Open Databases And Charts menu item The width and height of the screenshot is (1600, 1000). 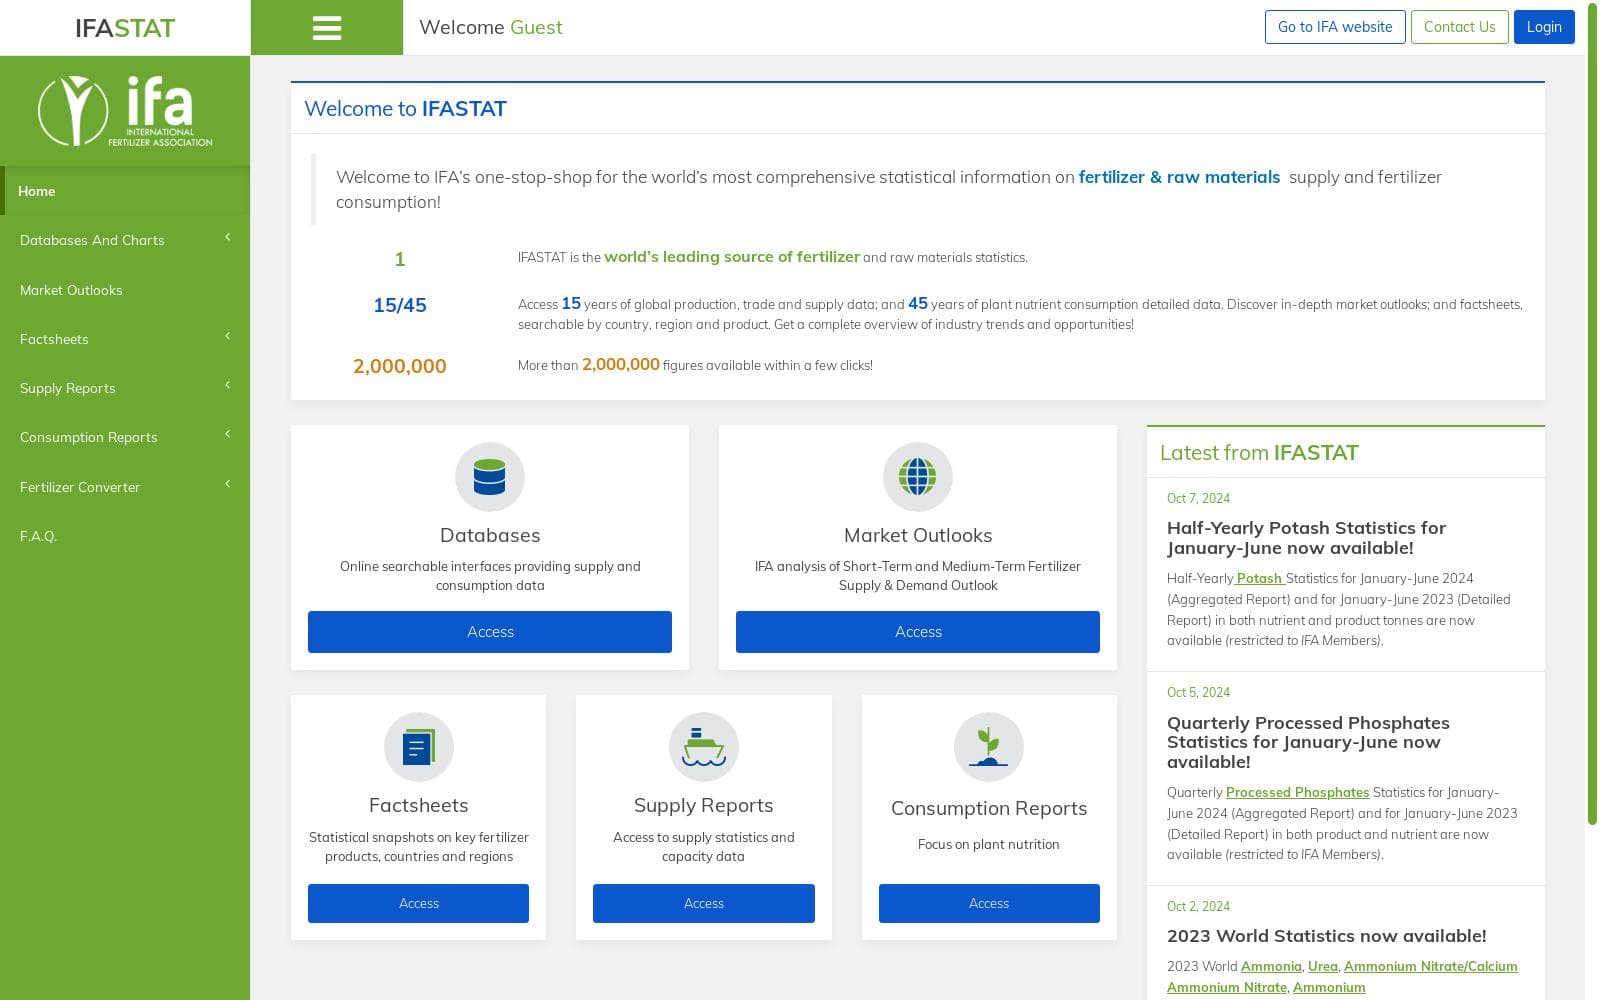coord(125,240)
